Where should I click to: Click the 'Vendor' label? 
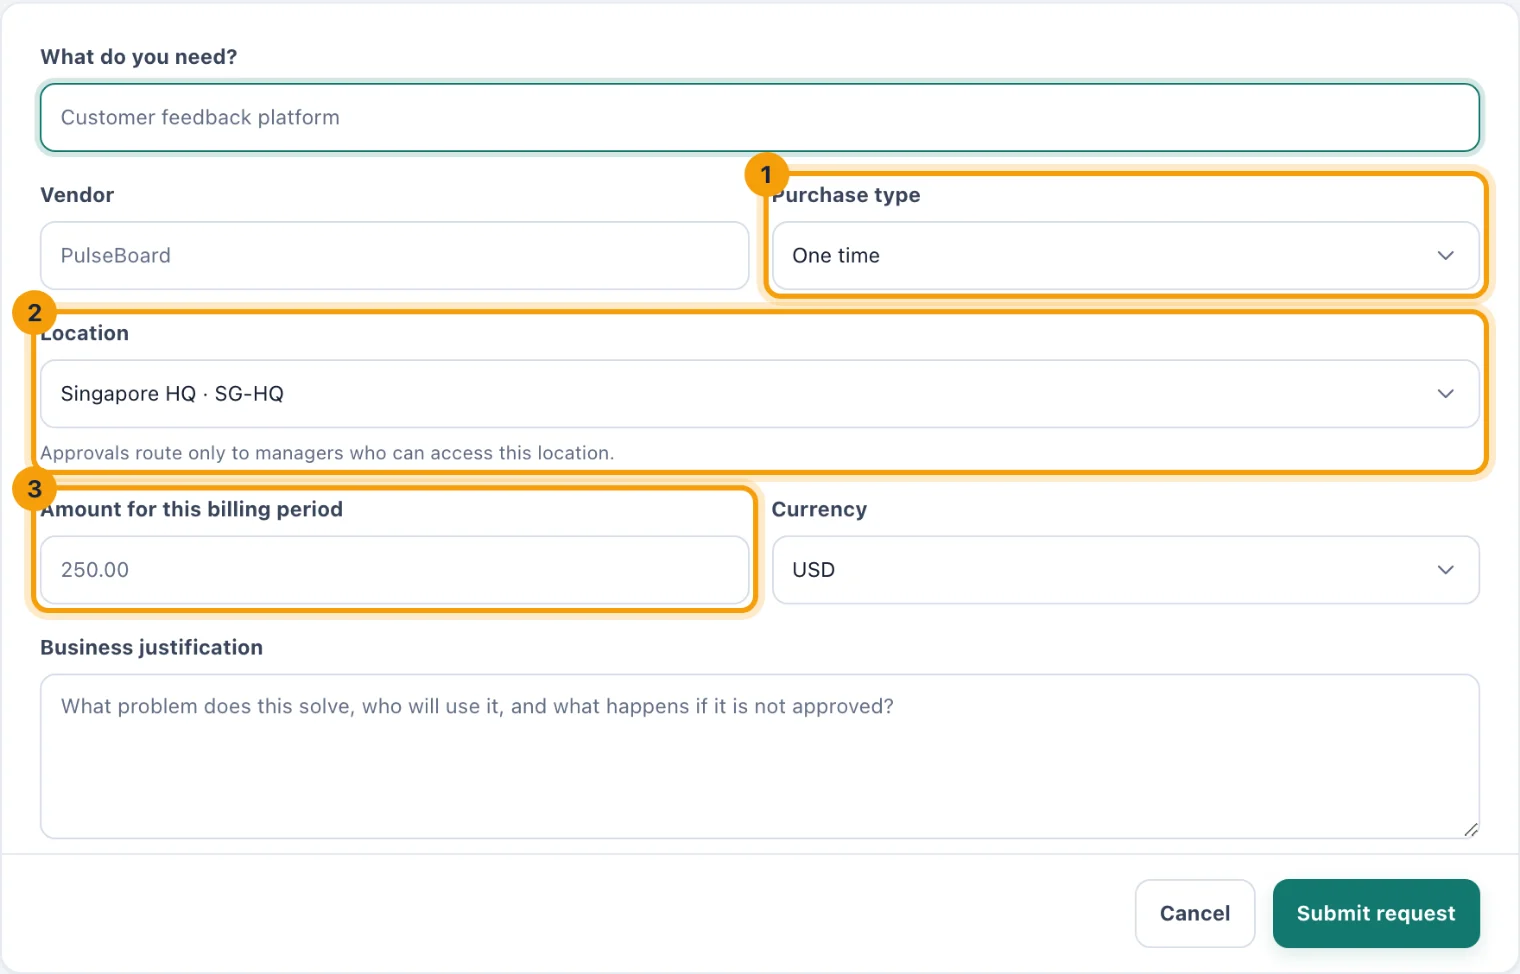click(77, 195)
